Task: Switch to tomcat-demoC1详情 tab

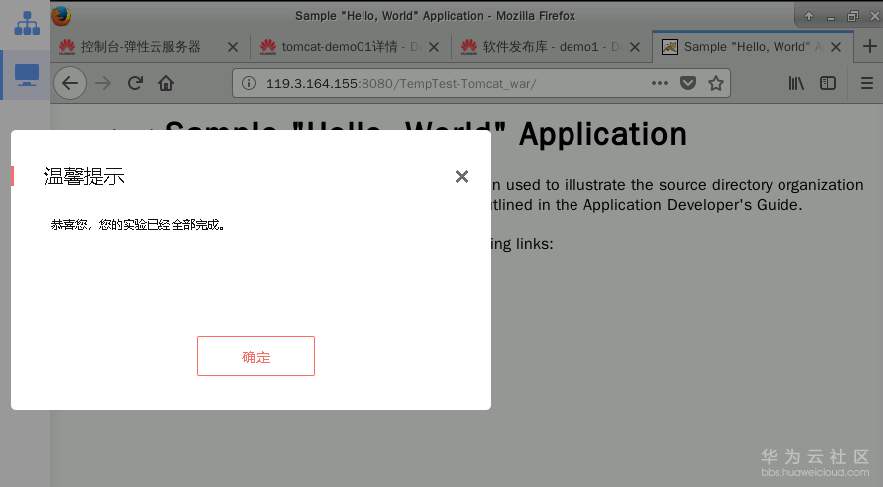Action: (350, 47)
